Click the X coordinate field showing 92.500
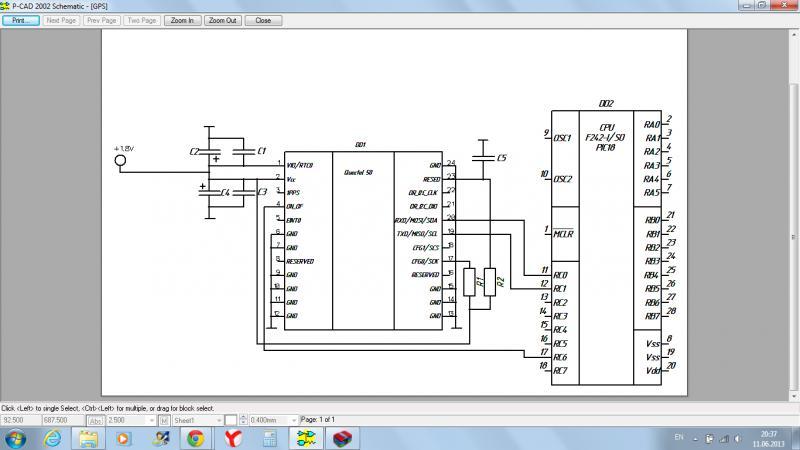This screenshot has width=800, height=450. (19, 420)
